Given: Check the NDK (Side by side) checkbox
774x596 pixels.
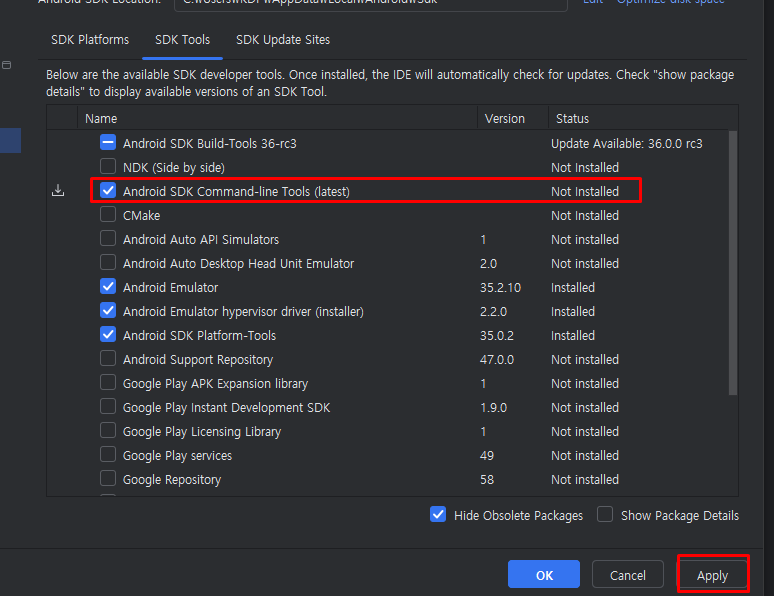Looking at the screenshot, I should pos(108,166).
